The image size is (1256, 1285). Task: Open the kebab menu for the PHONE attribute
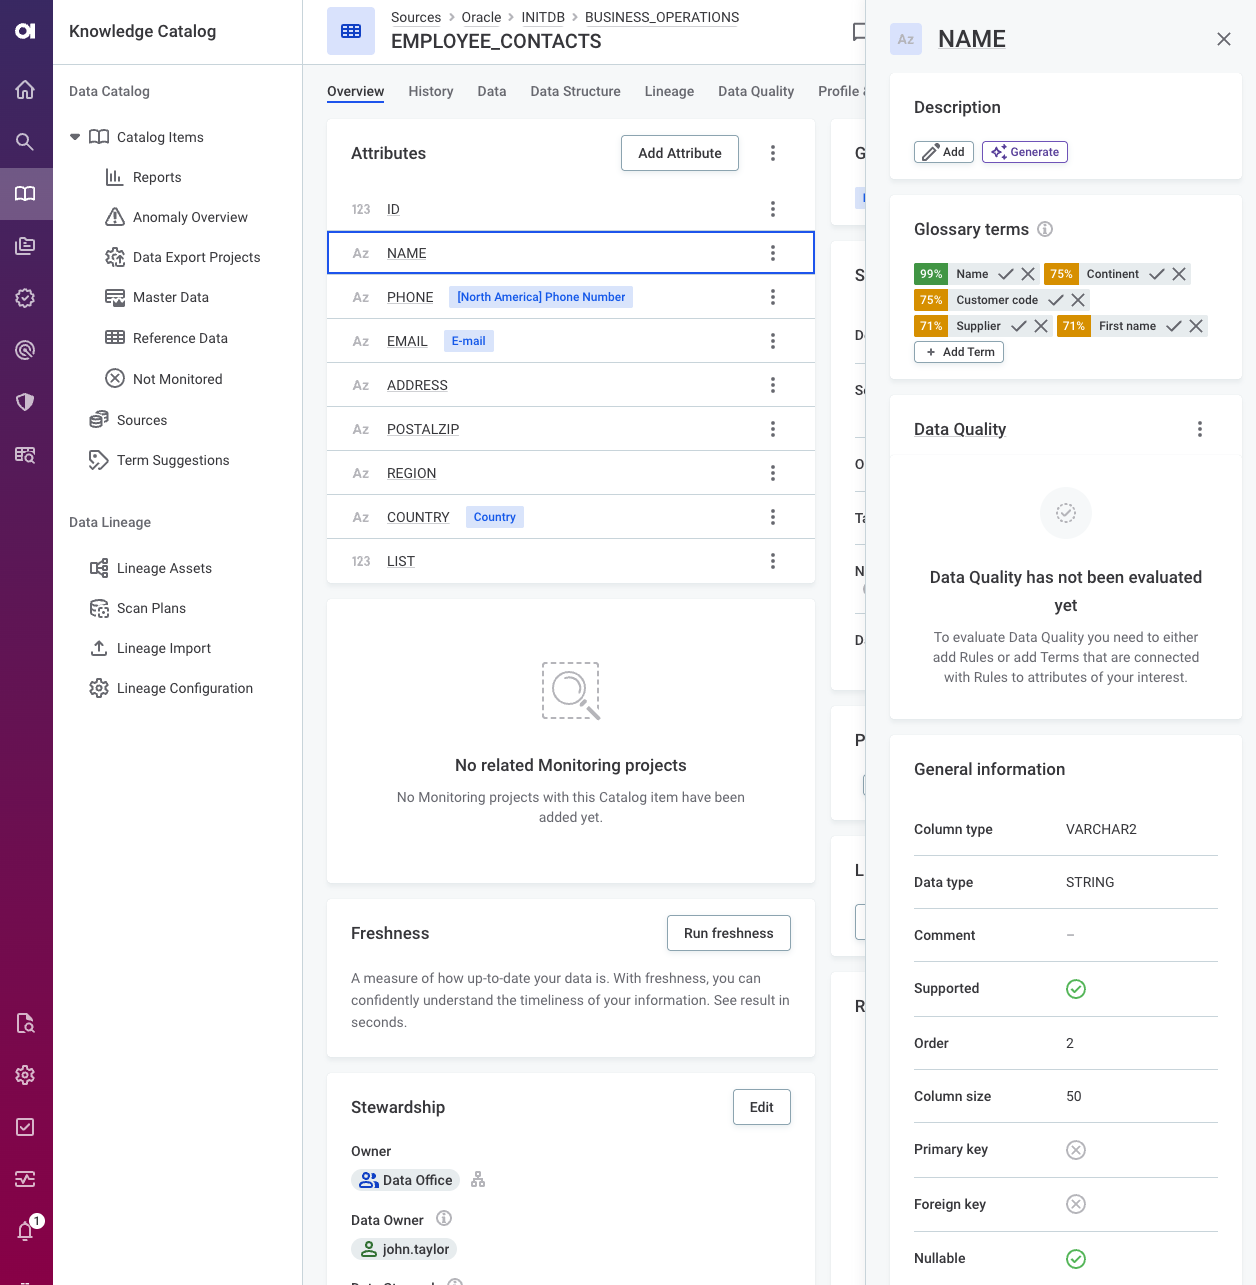tap(773, 296)
